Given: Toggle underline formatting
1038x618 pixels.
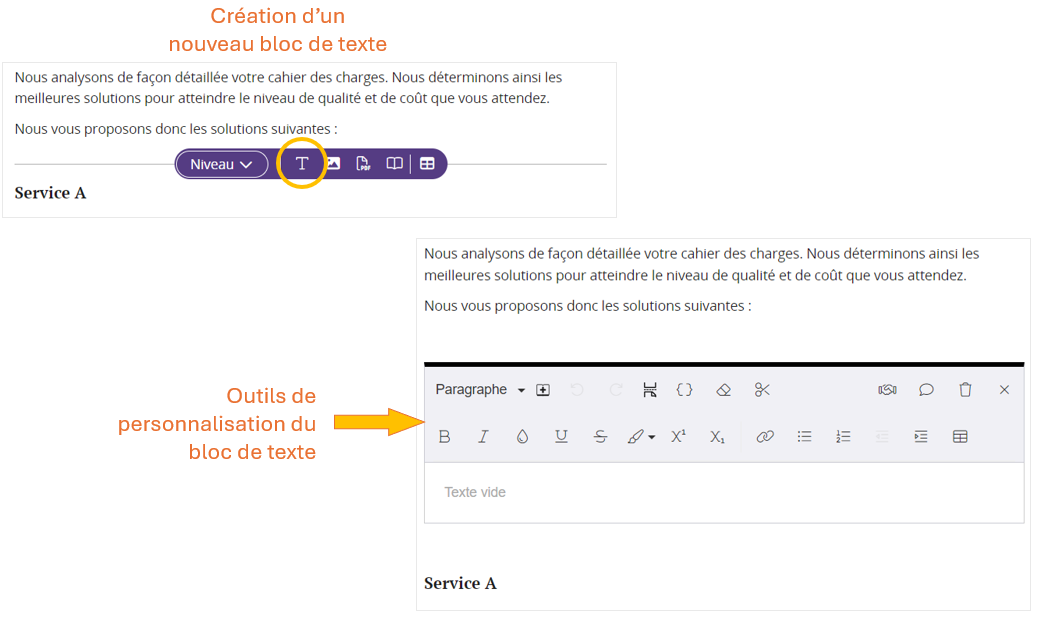Looking at the screenshot, I should pos(561,437).
